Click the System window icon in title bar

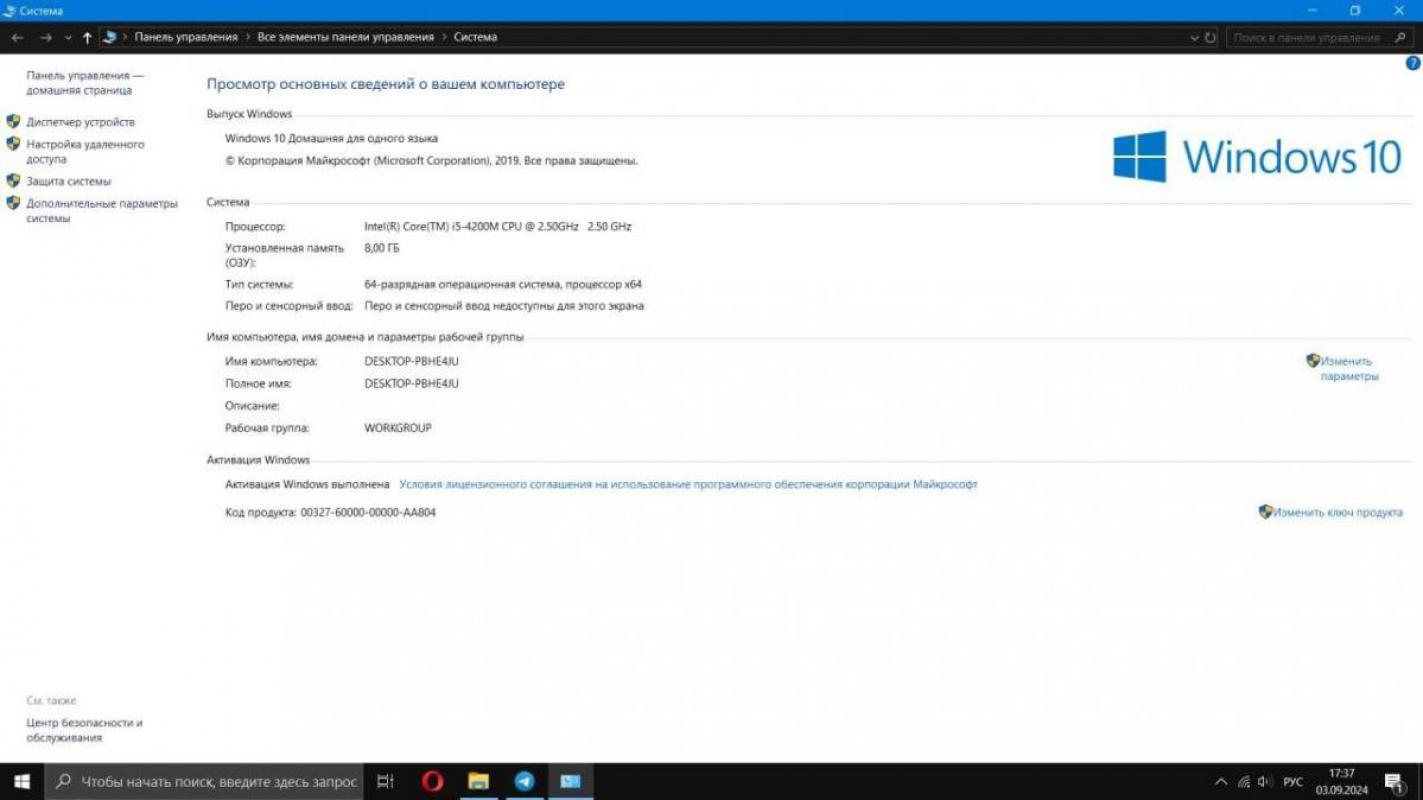10,10
